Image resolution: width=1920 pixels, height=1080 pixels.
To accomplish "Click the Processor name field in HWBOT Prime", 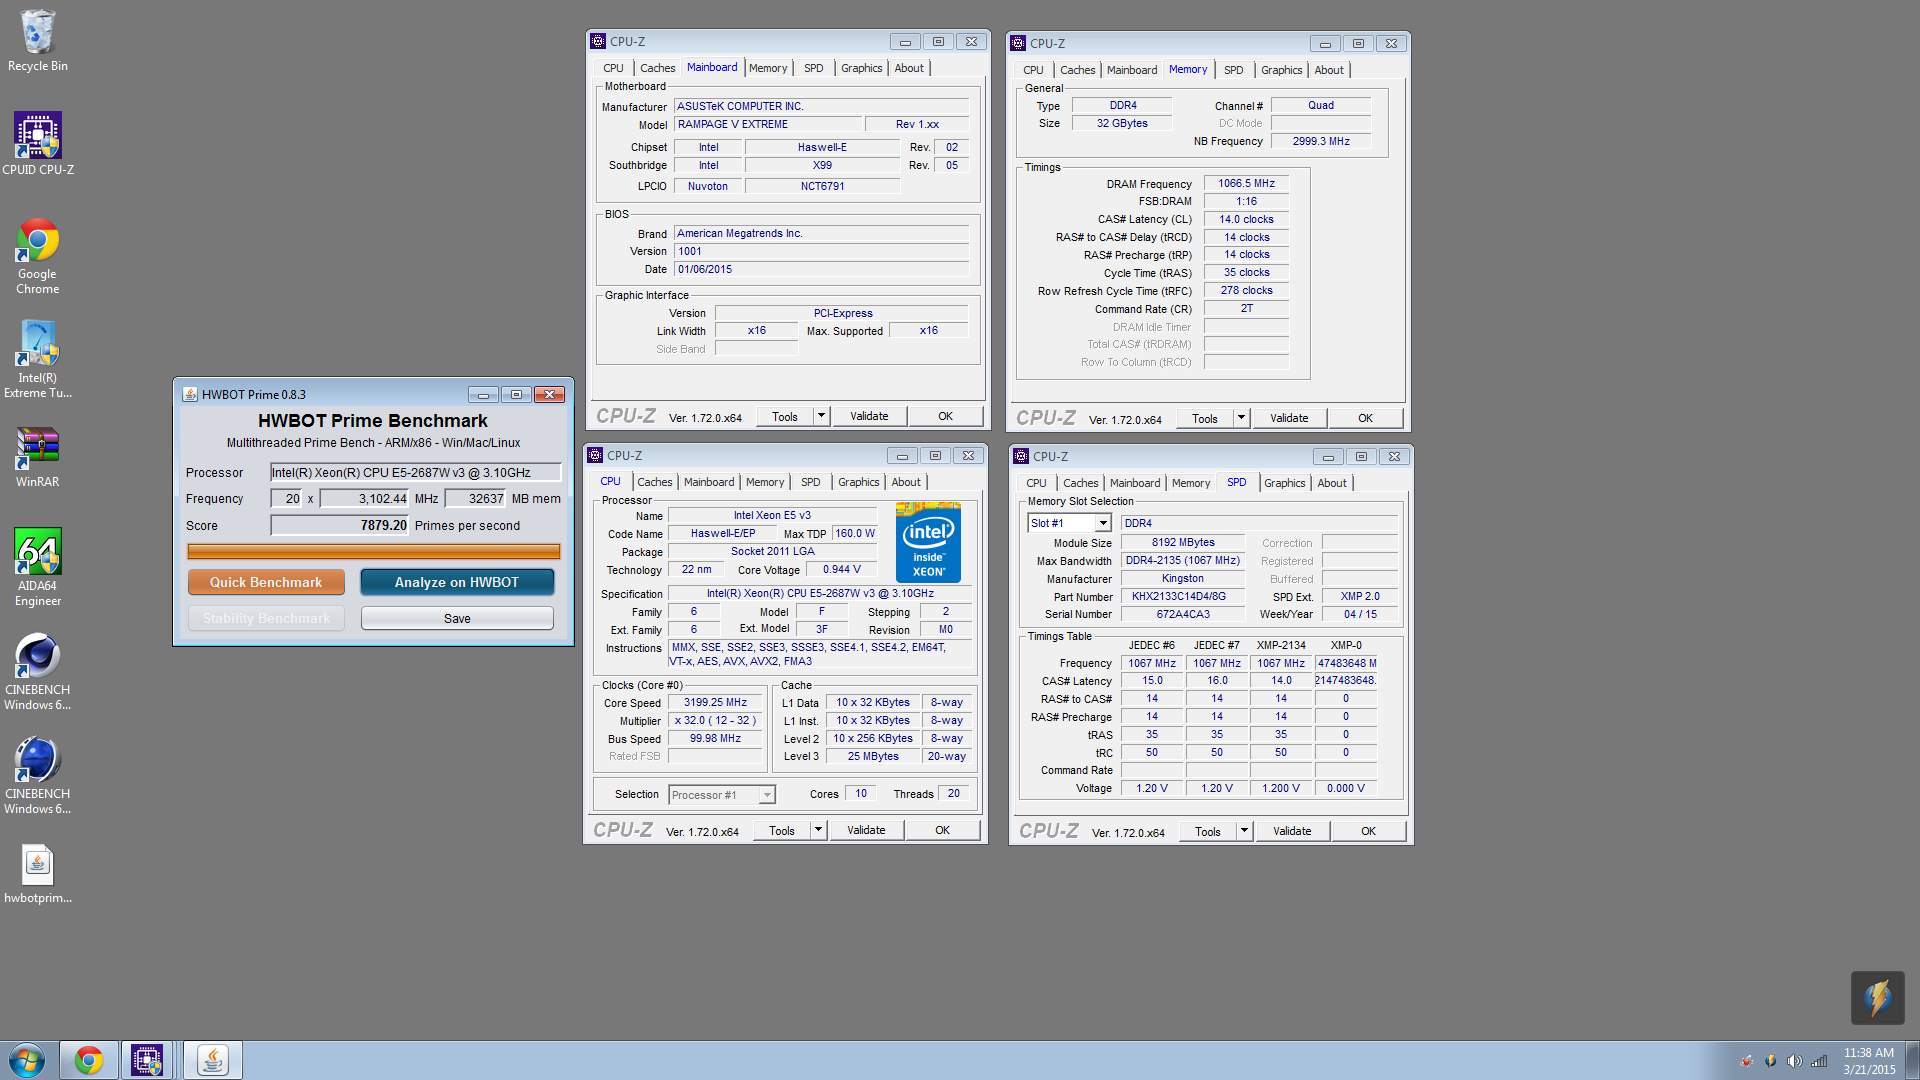I will coord(416,473).
